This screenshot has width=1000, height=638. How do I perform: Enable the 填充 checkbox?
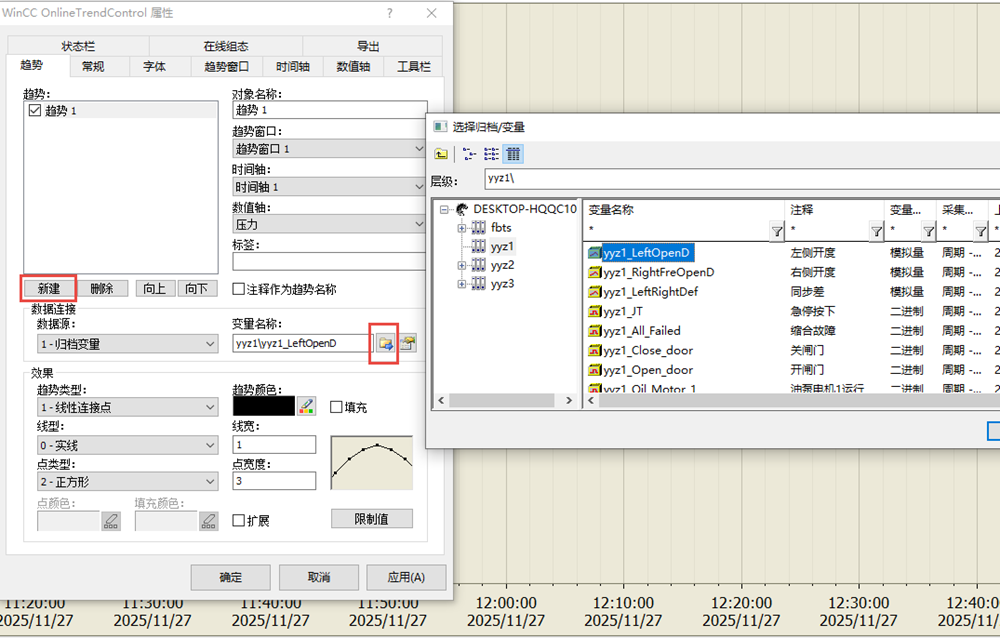point(336,407)
